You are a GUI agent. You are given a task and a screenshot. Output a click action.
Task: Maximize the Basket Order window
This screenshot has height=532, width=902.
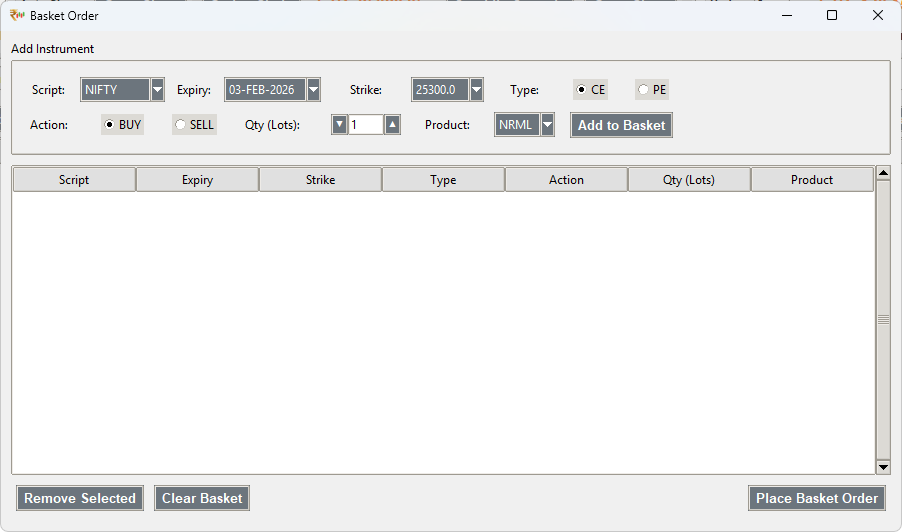coord(832,16)
